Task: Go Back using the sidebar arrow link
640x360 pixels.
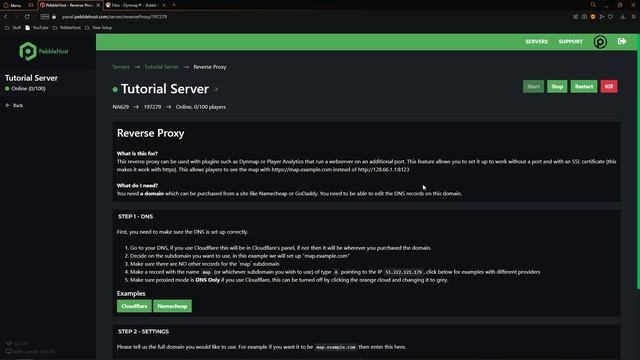Action: tap(14, 105)
